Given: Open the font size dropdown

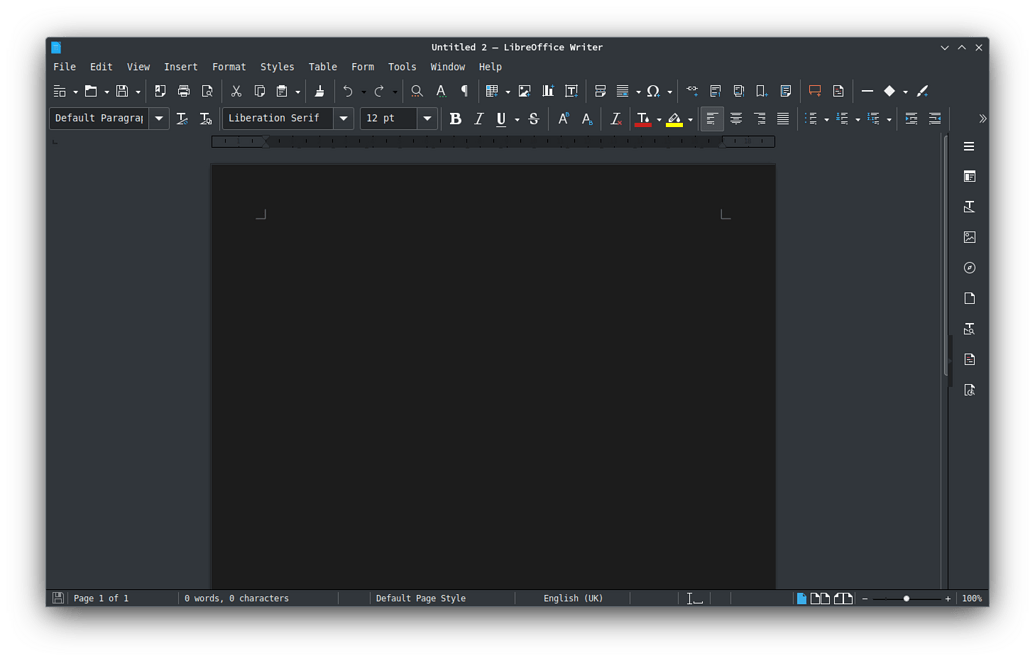Looking at the screenshot, I should pos(427,118).
